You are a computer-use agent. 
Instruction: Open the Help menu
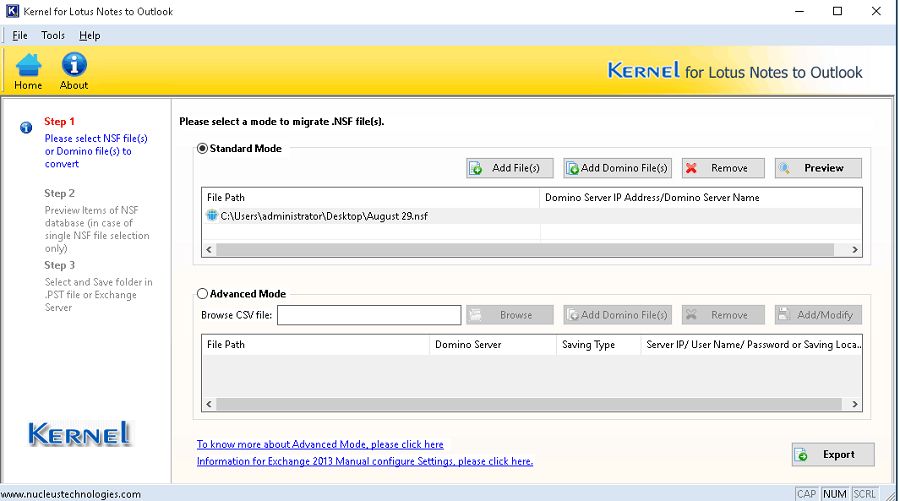[x=90, y=35]
